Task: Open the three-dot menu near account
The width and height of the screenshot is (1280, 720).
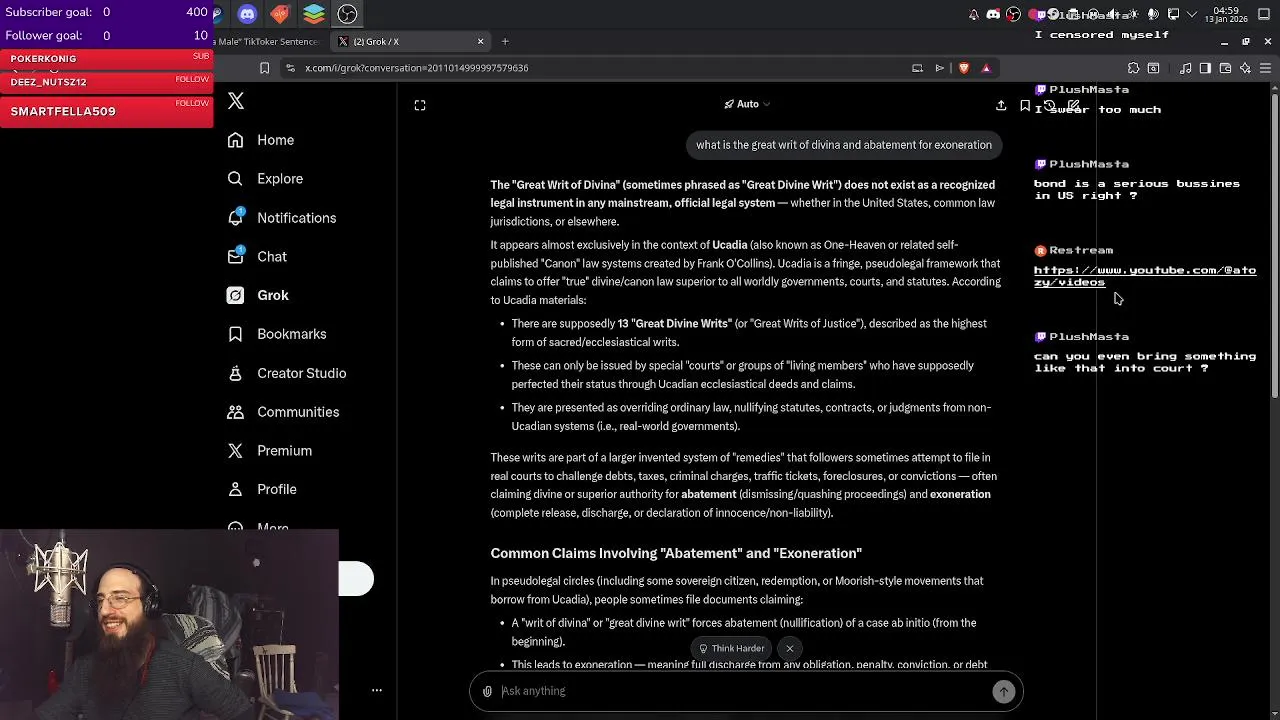Action: 377,690
